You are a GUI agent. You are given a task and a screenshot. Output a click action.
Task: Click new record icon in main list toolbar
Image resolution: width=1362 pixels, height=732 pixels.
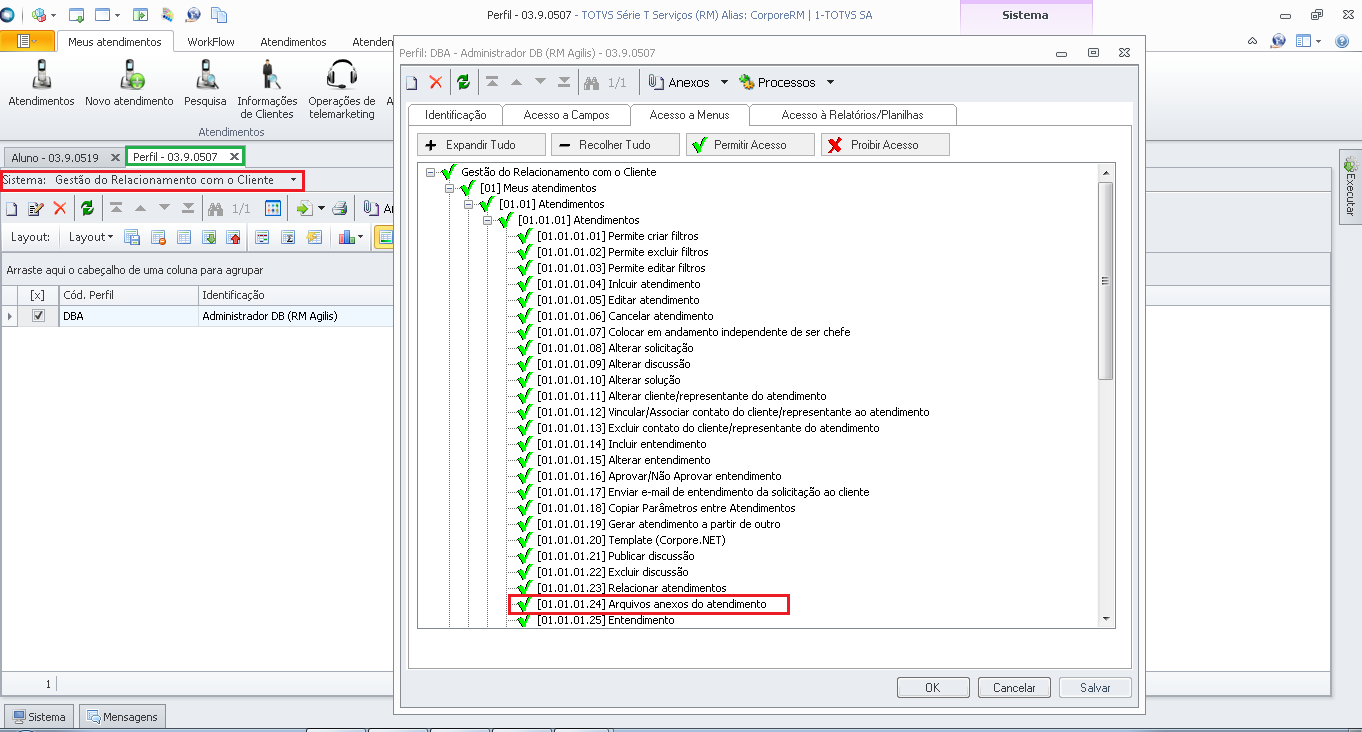tap(12, 208)
